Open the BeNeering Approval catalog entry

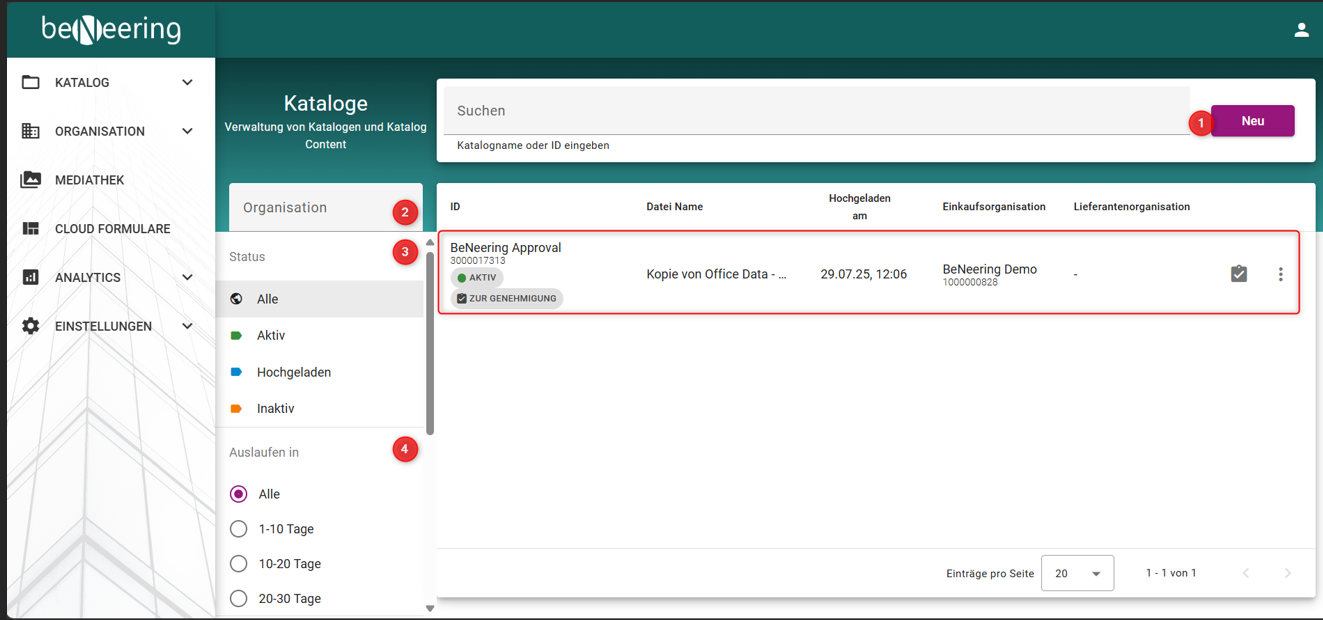click(505, 248)
